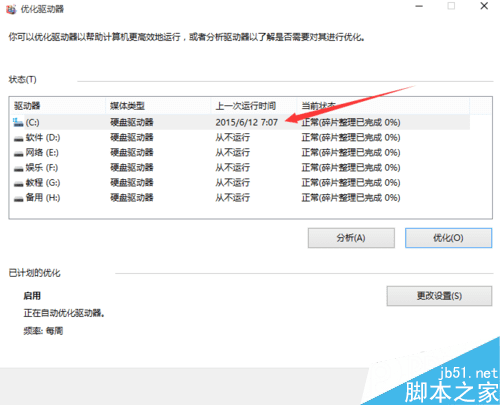Select the 备用 (H:) drive icon
Screen dimensions: 500x405
coord(18,198)
